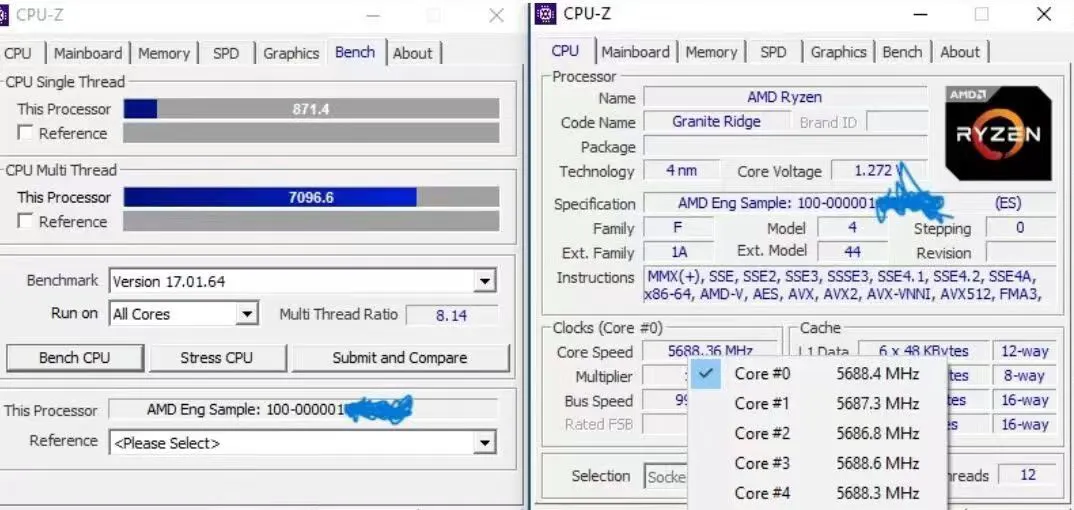Expand the Run on All Cores dropdown
Screen dimensions: 1074x510
pyautogui.click(x=247, y=314)
